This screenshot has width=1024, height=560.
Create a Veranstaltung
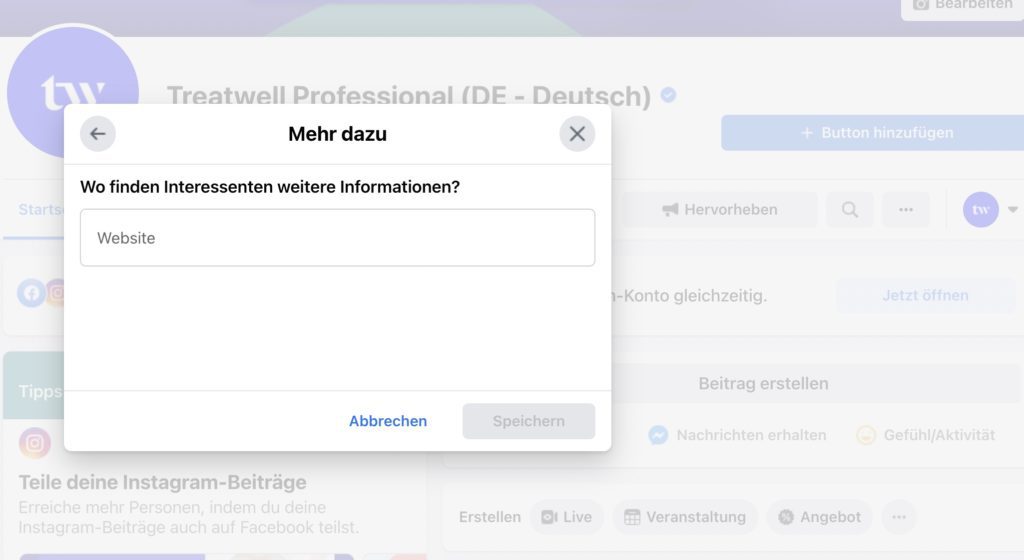coord(685,517)
